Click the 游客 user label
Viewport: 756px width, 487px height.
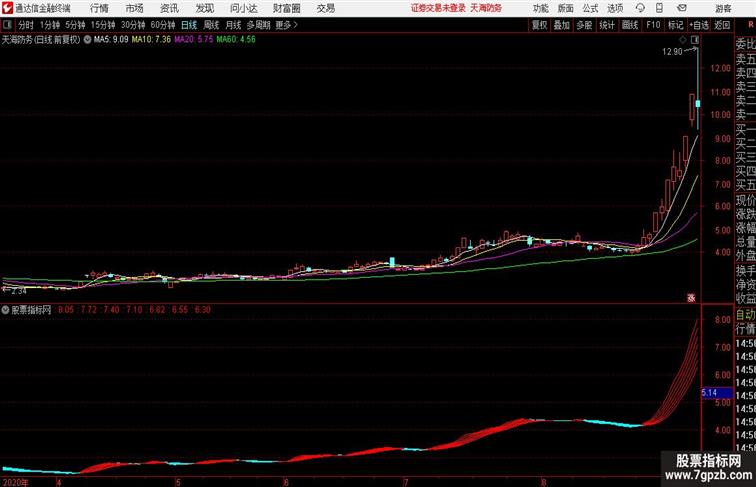coord(723,8)
